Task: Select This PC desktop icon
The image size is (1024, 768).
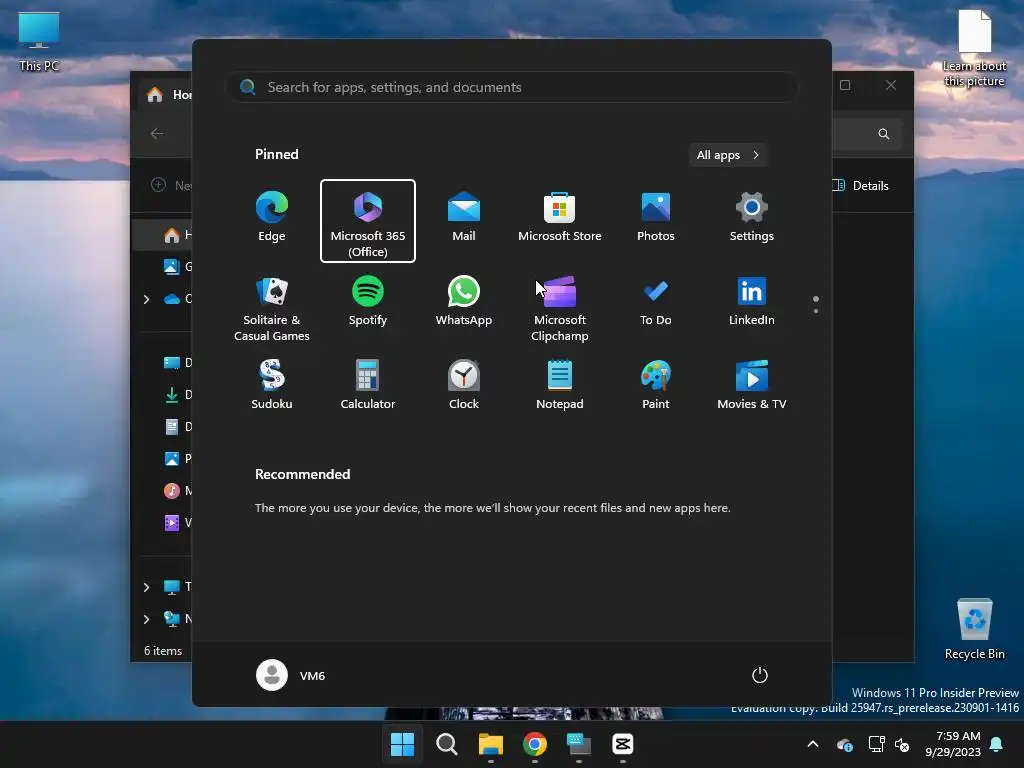Action: click(39, 41)
